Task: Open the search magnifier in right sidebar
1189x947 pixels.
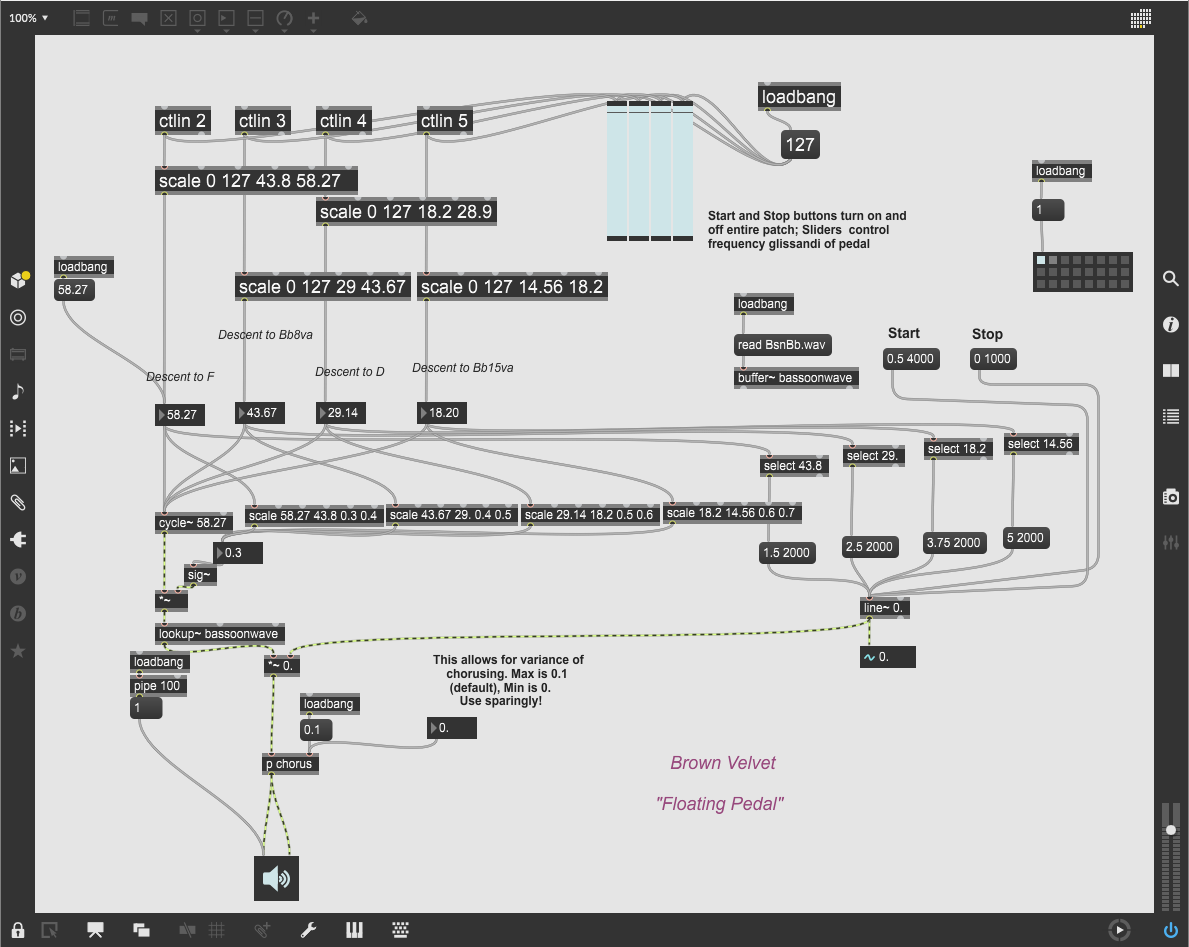Action: point(1171,278)
